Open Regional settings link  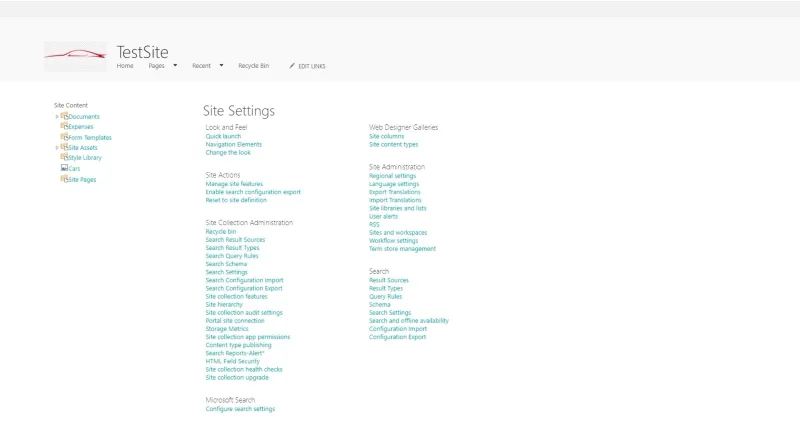(x=392, y=176)
